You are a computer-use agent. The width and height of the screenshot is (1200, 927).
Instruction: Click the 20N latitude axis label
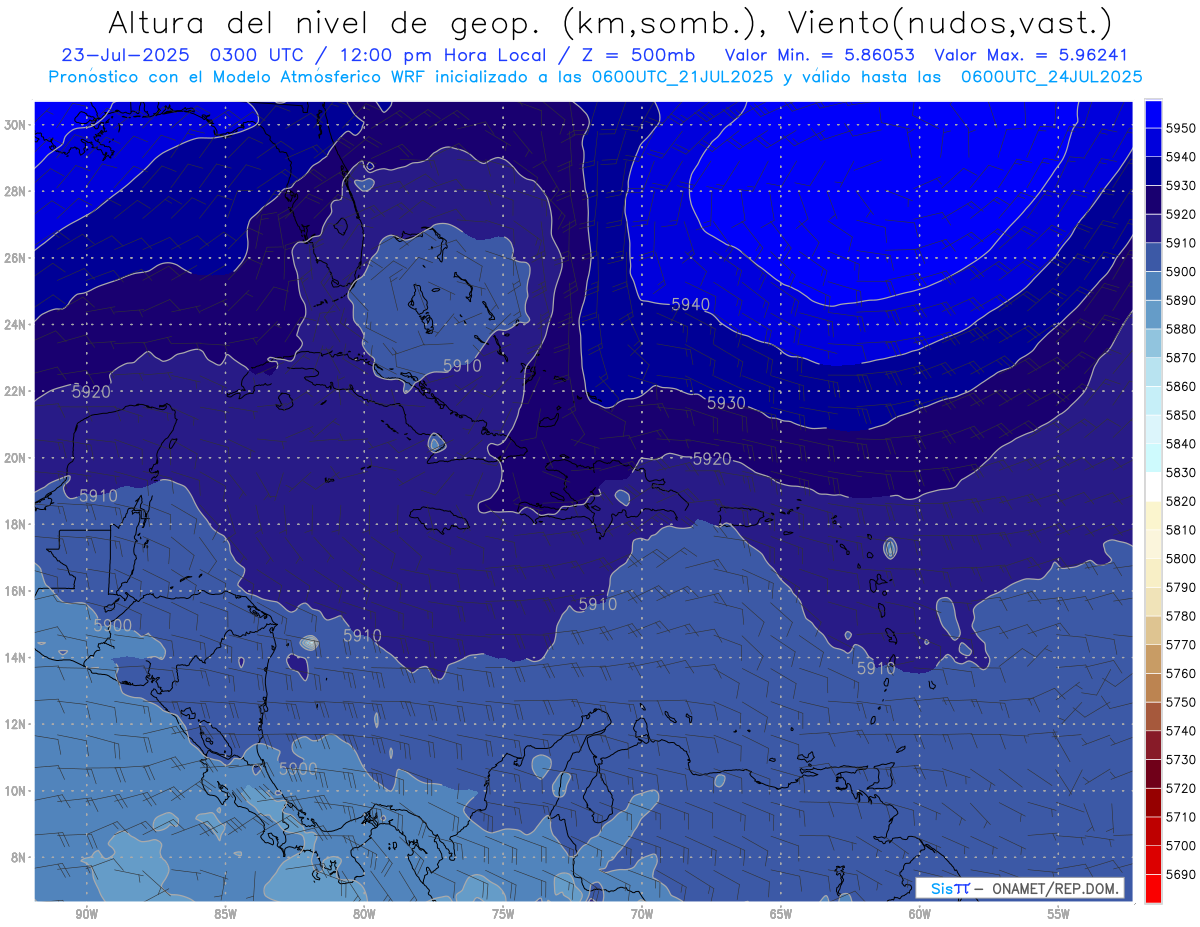point(16,458)
